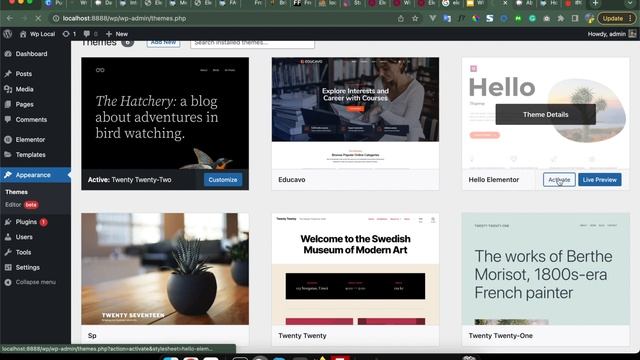Viewport: 640px width, 360px height.
Task: Open the Media library menu
Action: click(x=24, y=89)
